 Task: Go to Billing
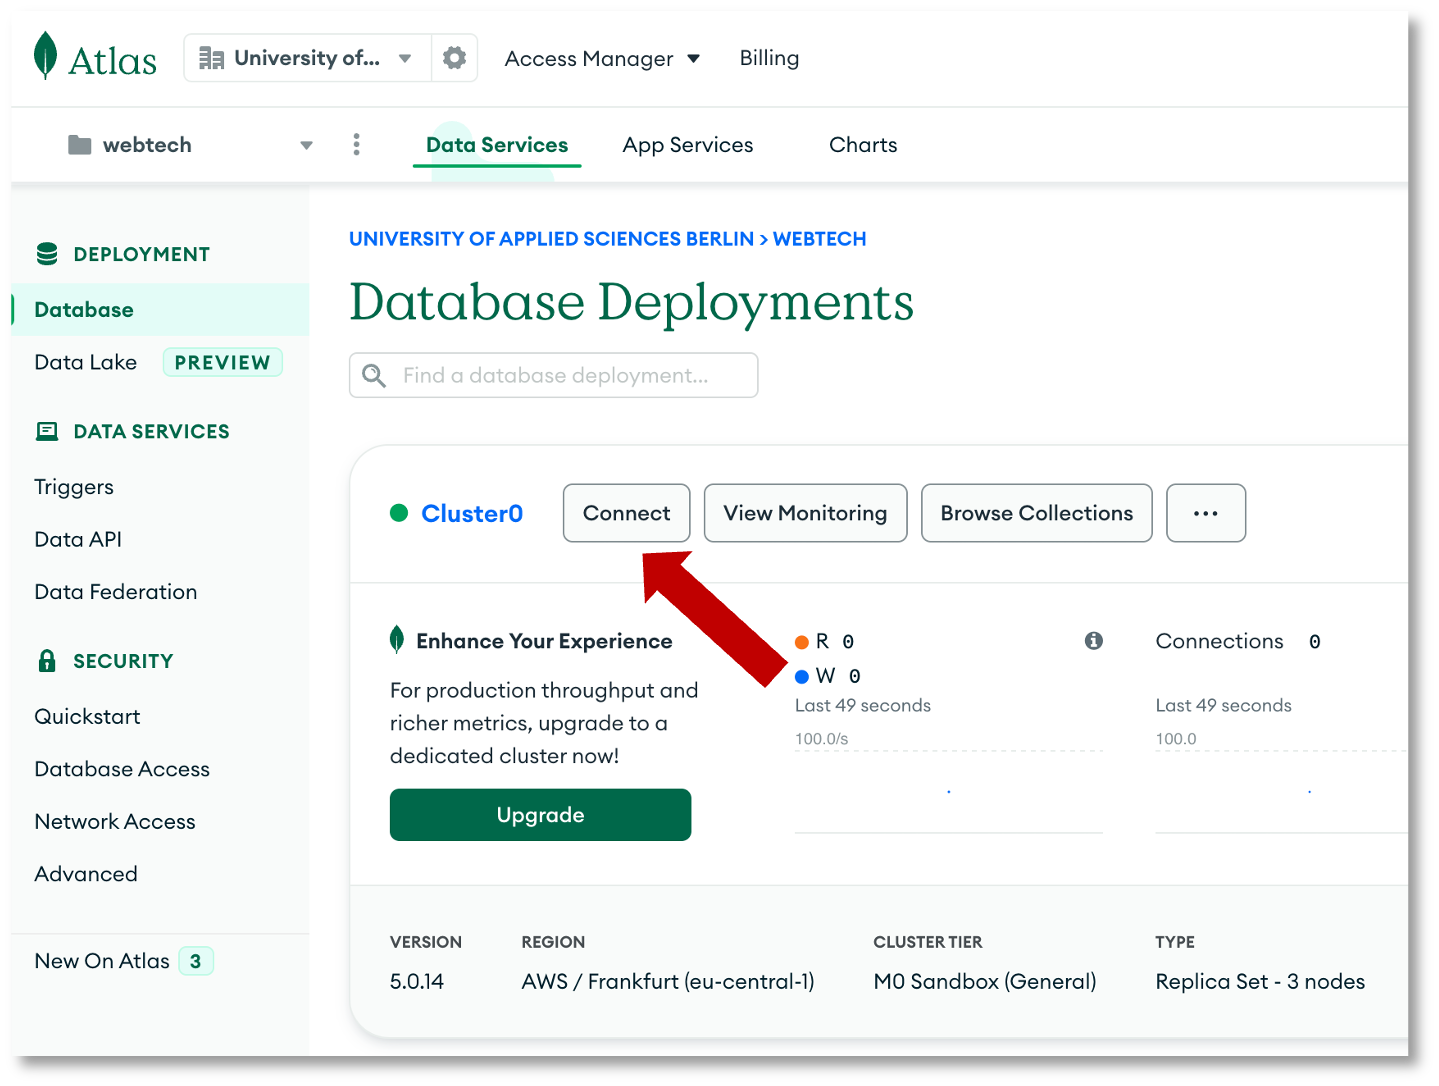(x=769, y=58)
